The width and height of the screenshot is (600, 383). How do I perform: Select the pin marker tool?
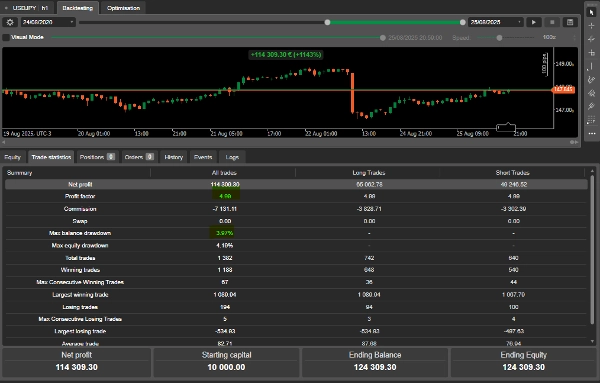pos(592,106)
